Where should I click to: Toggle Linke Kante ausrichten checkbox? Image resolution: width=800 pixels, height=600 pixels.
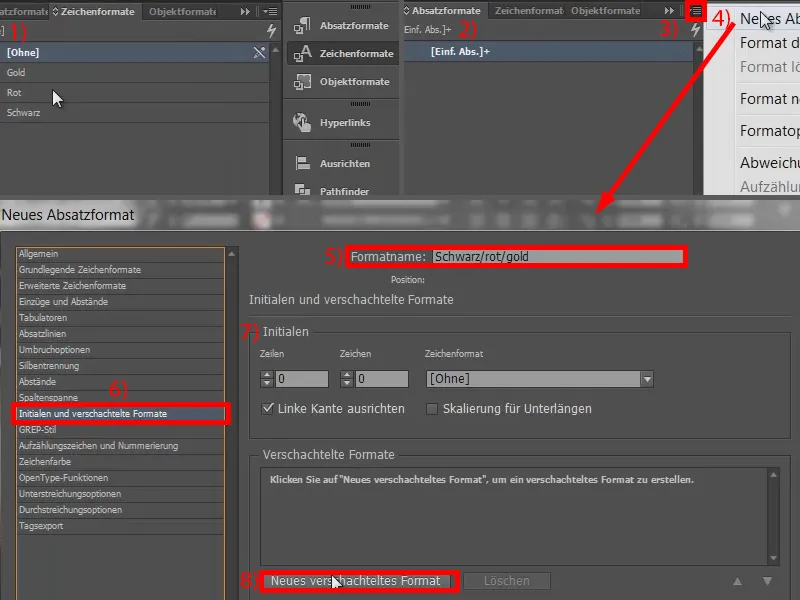(x=267, y=409)
